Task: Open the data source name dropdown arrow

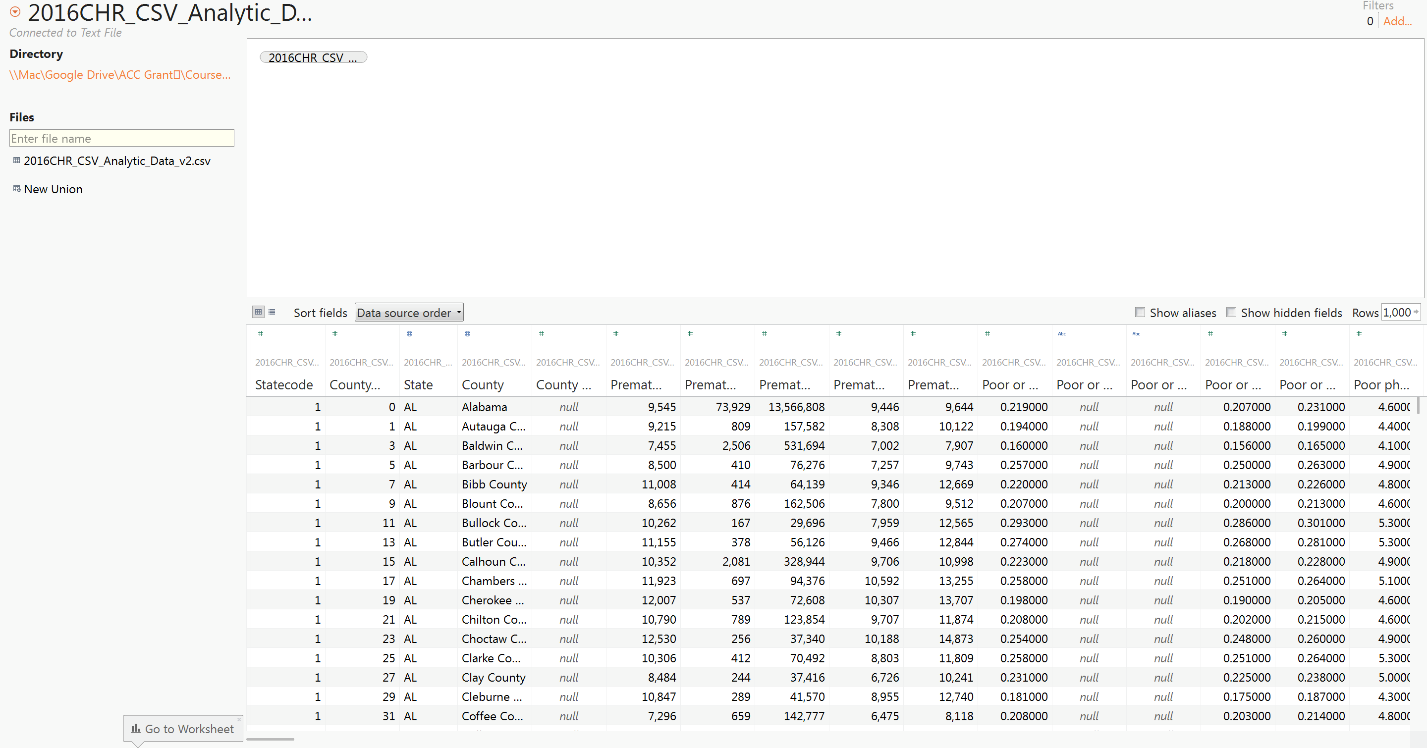Action: tap(15, 13)
